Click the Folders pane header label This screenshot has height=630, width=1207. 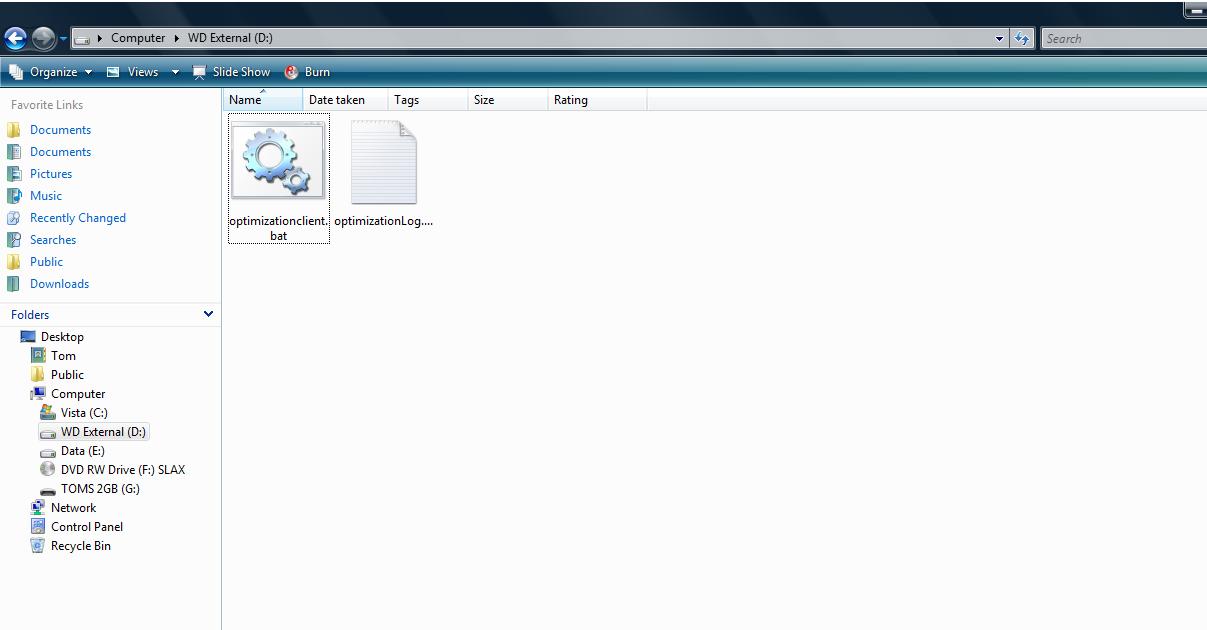[x=30, y=315]
